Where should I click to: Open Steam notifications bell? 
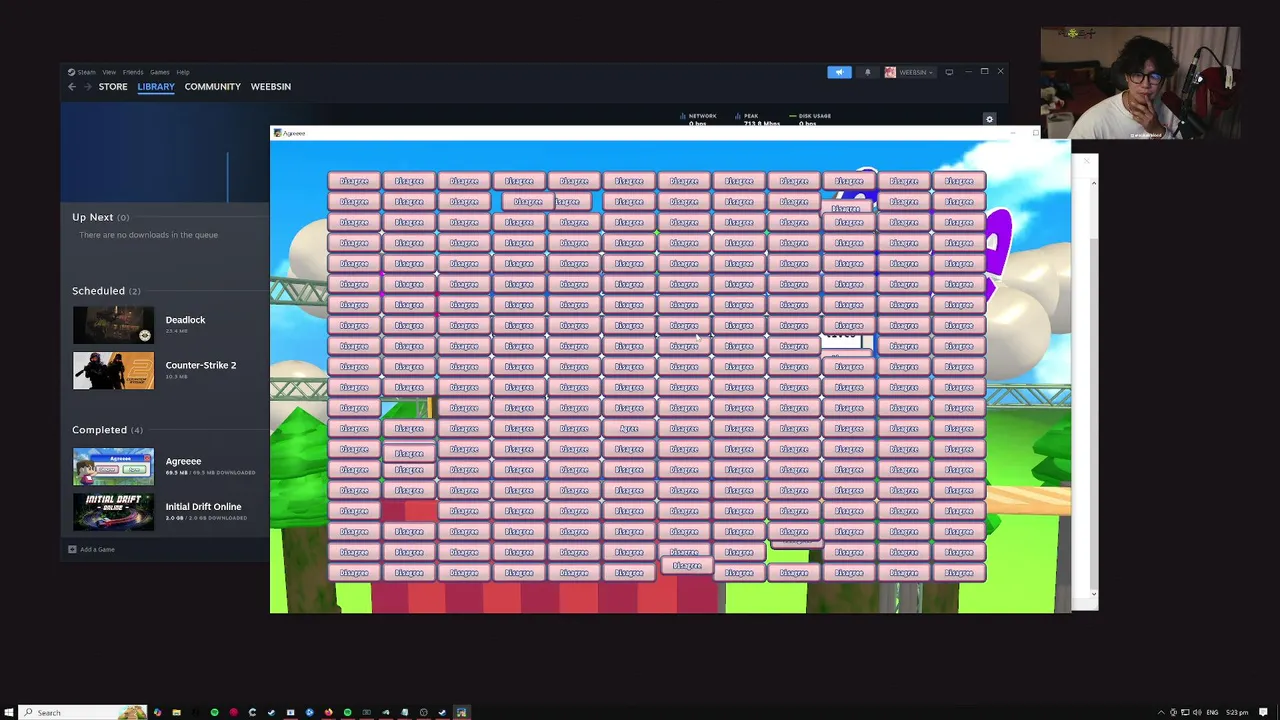[867, 72]
